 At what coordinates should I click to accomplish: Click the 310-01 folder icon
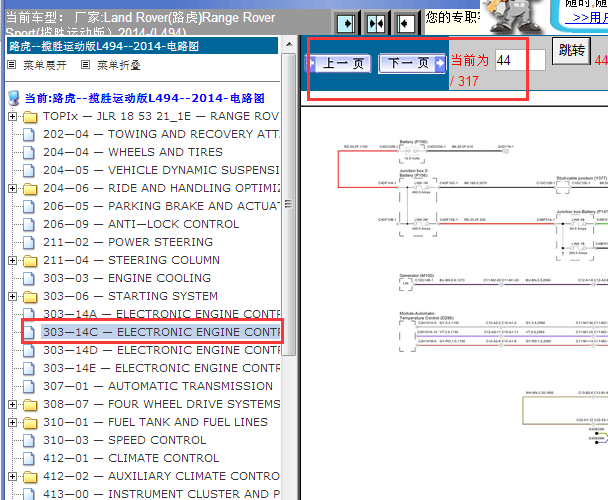click(x=30, y=423)
